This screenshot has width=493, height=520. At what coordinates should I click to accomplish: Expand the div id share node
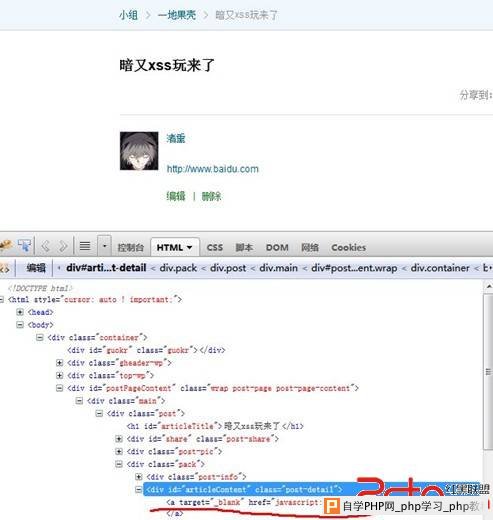(x=119, y=439)
